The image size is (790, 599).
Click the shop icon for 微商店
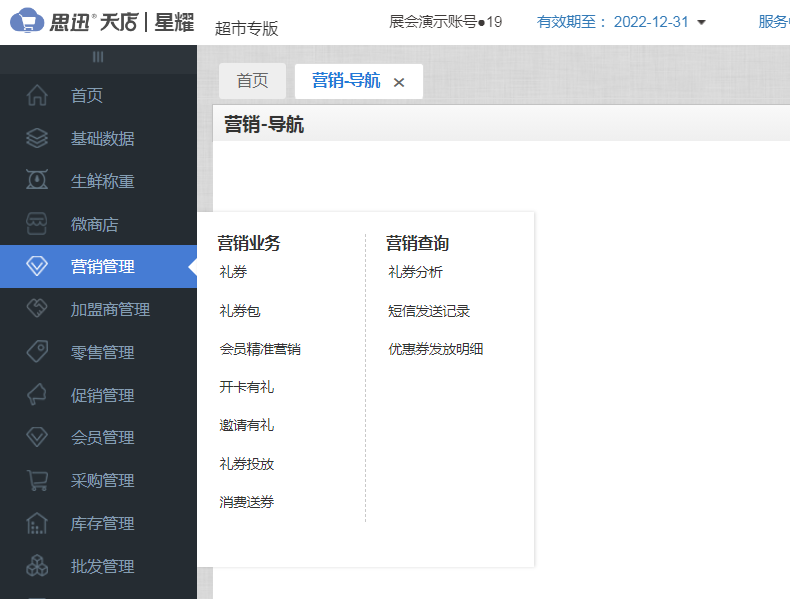coord(37,224)
